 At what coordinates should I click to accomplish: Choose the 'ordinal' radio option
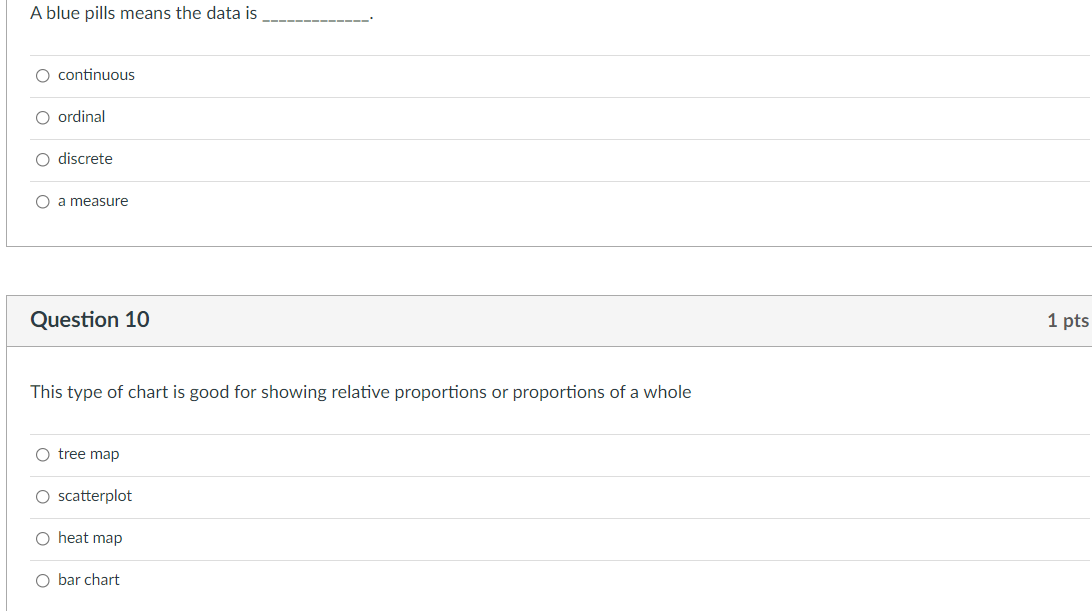coord(42,117)
